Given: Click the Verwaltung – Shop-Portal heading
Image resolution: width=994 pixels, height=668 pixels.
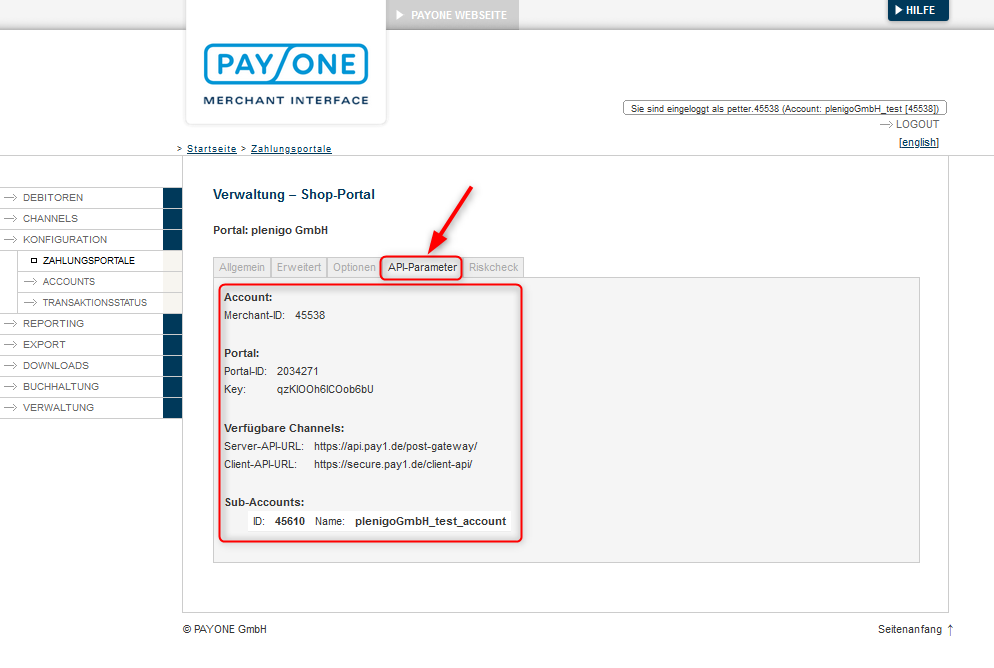Looking at the screenshot, I should 294,195.
